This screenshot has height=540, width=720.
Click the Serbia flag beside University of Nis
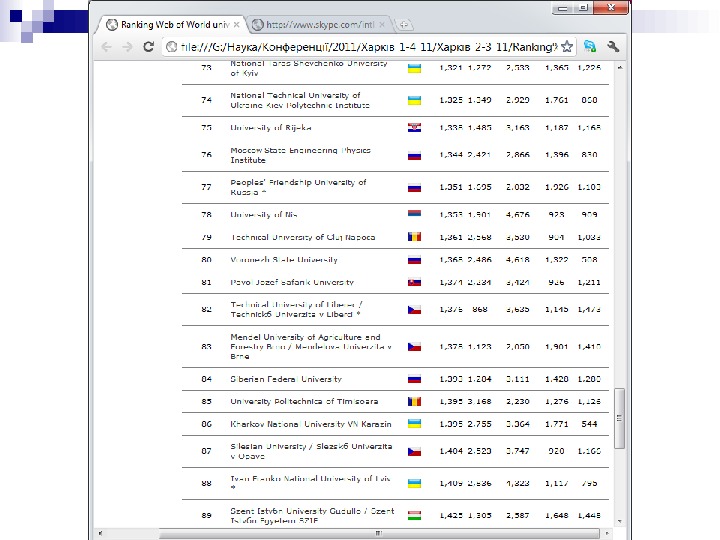click(x=414, y=214)
